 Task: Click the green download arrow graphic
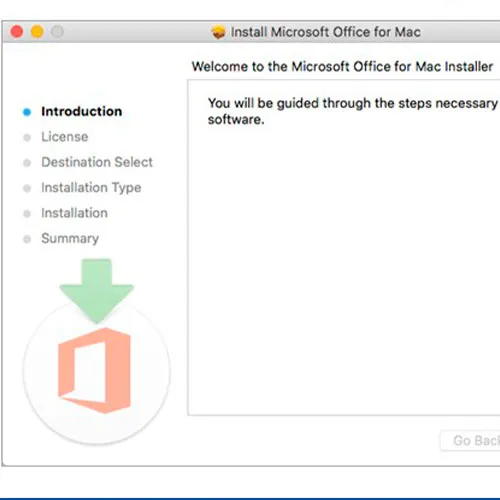(97, 291)
